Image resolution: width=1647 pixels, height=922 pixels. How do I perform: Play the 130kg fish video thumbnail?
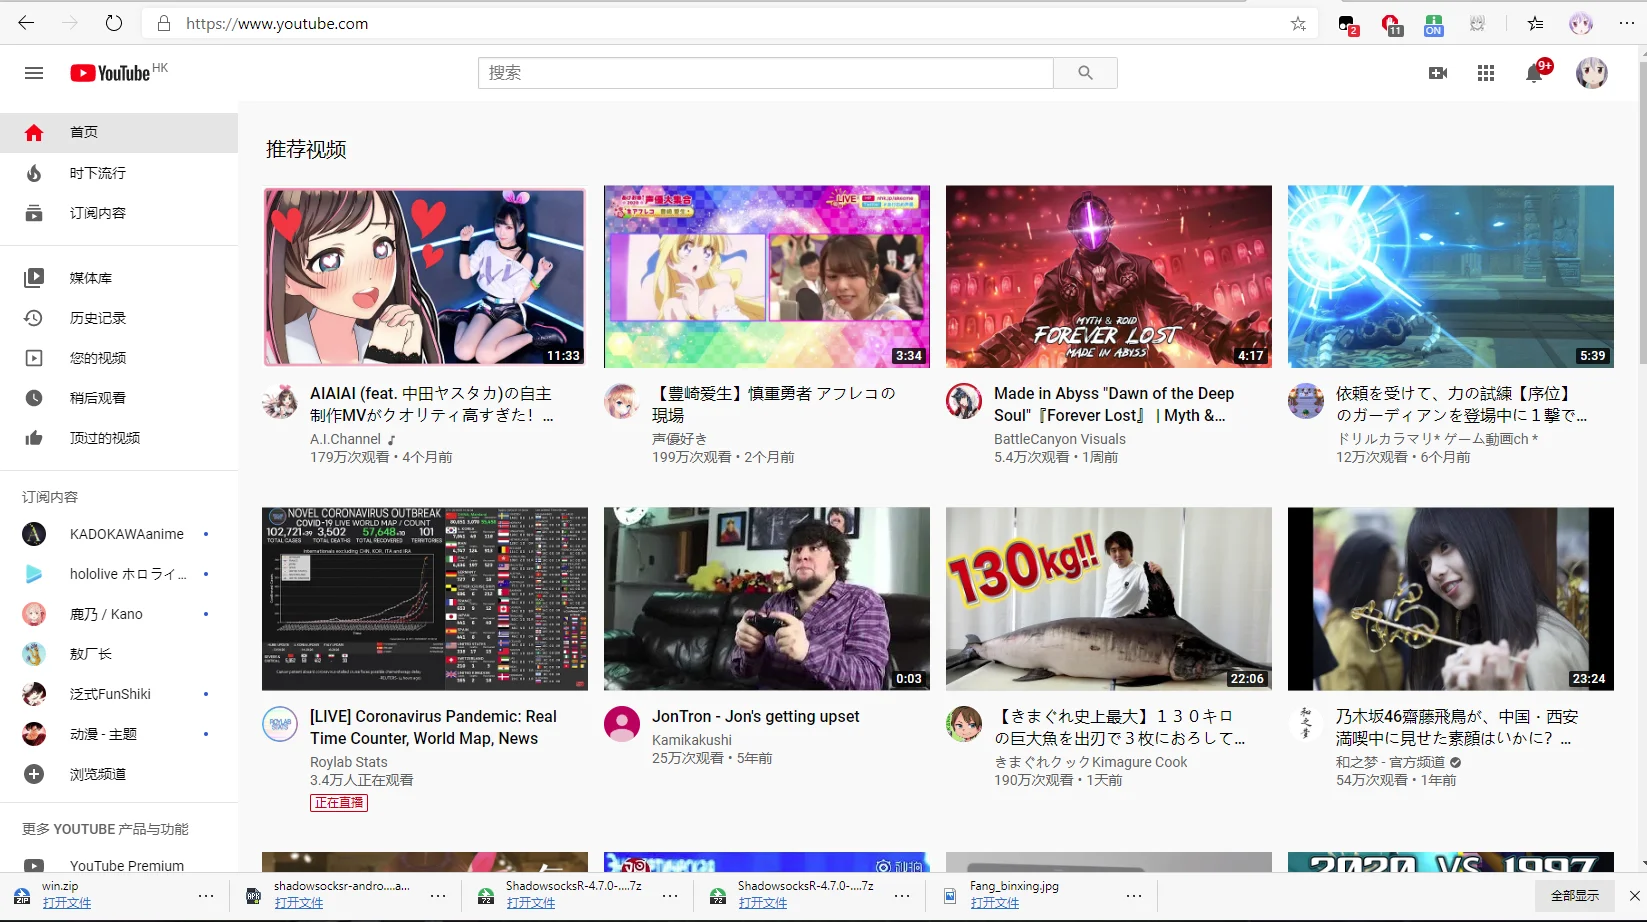pyautogui.click(x=1109, y=599)
